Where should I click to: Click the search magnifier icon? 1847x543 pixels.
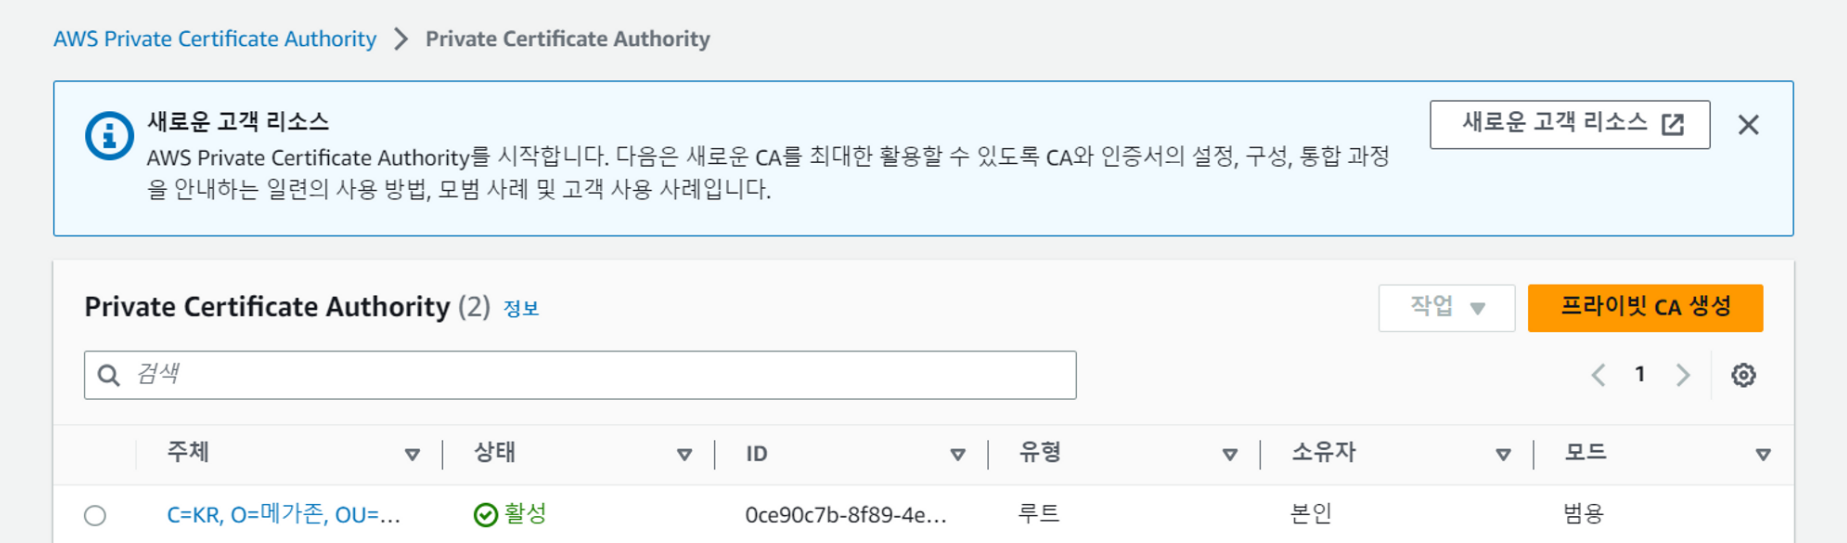point(109,375)
